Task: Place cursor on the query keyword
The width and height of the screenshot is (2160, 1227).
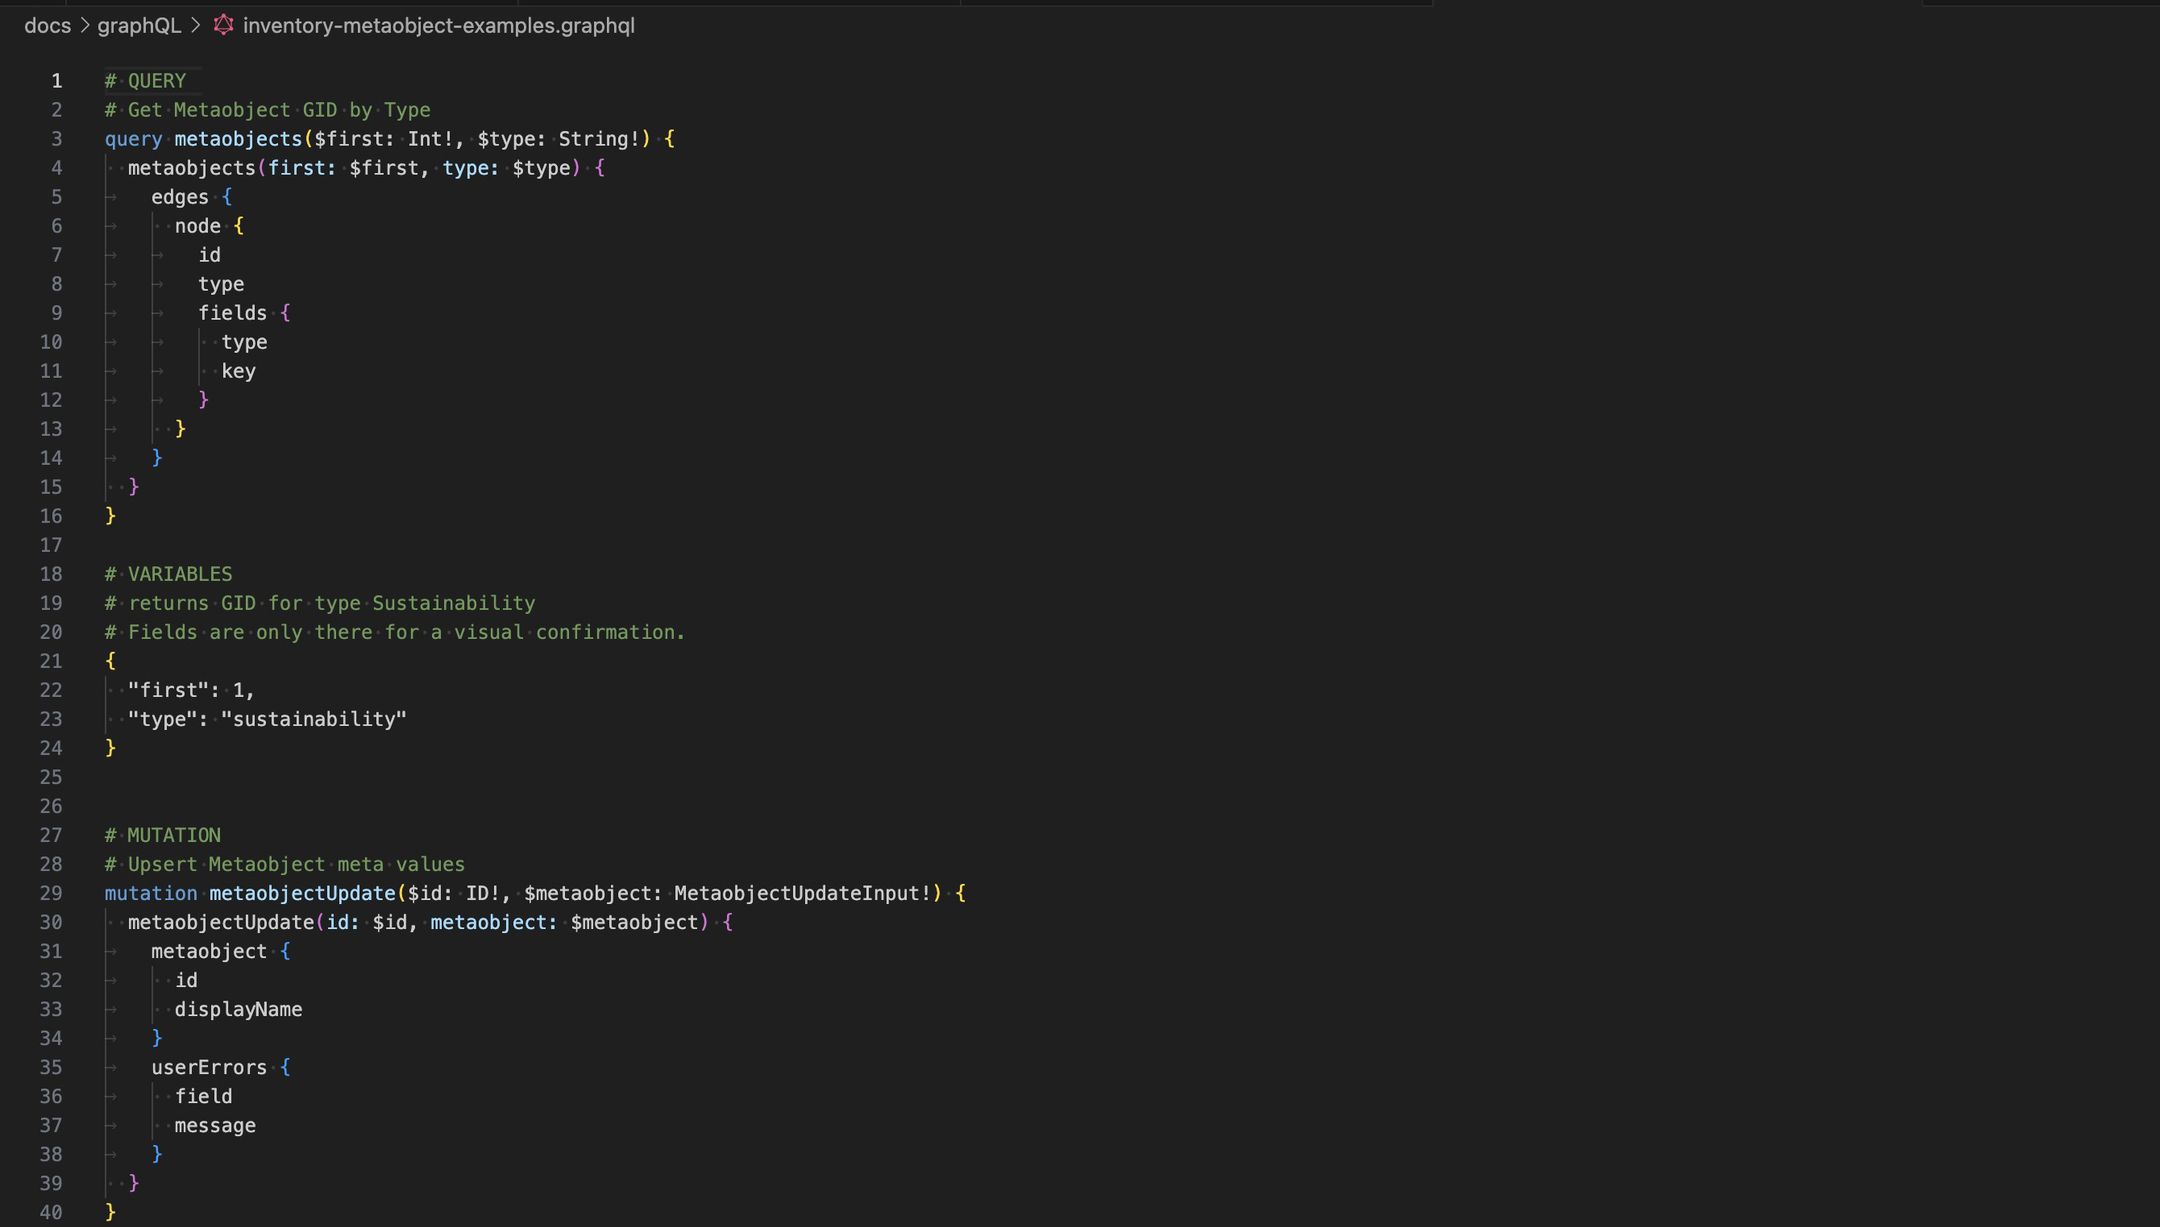Action: 133,139
